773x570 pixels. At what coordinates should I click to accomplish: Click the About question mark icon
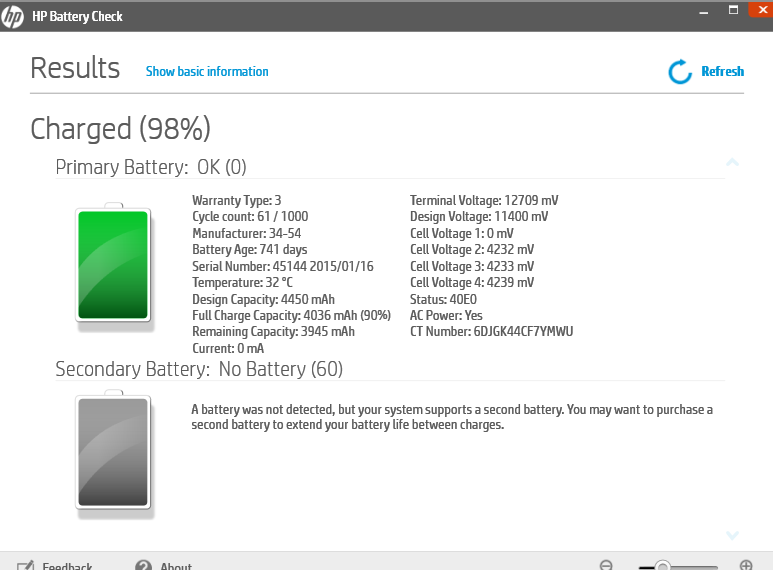tap(143, 566)
